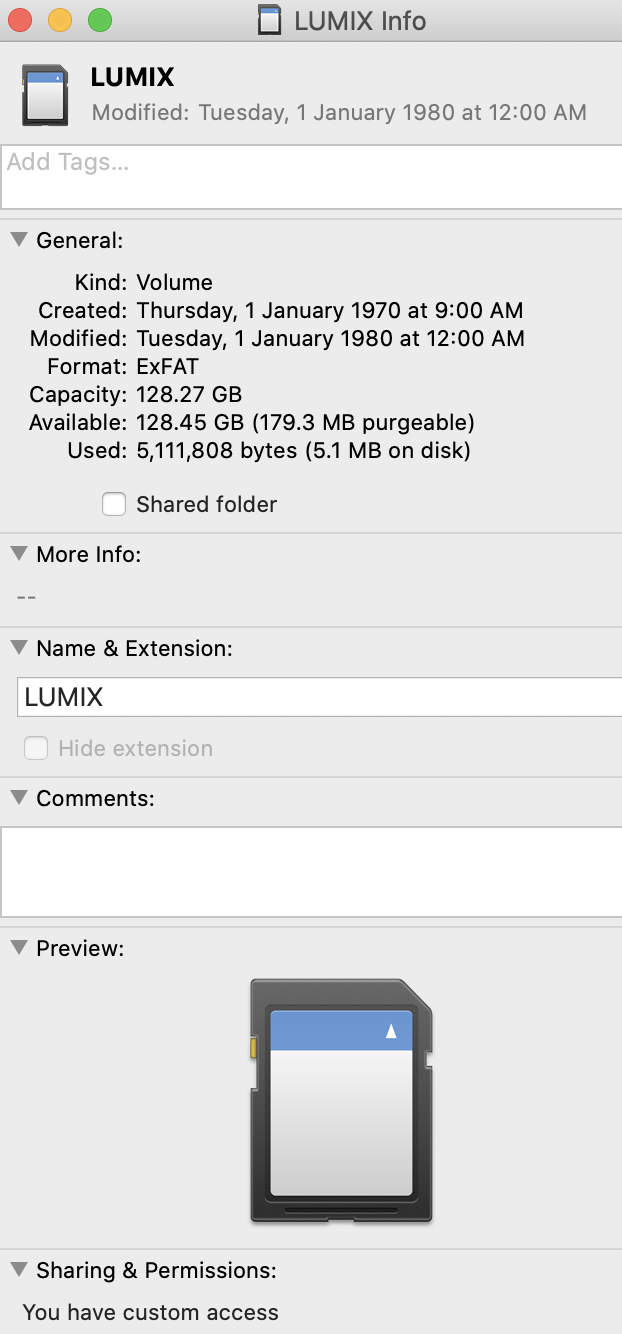
Task: Click the large SD card preview image
Action: coord(341,1101)
